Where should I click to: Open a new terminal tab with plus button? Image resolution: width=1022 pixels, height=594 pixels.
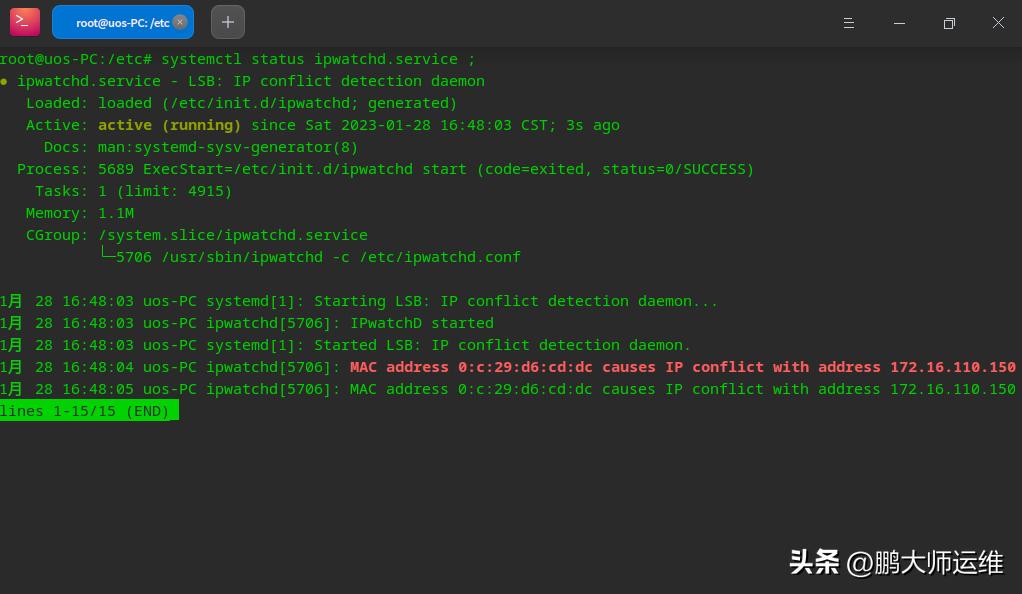coord(228,22)
